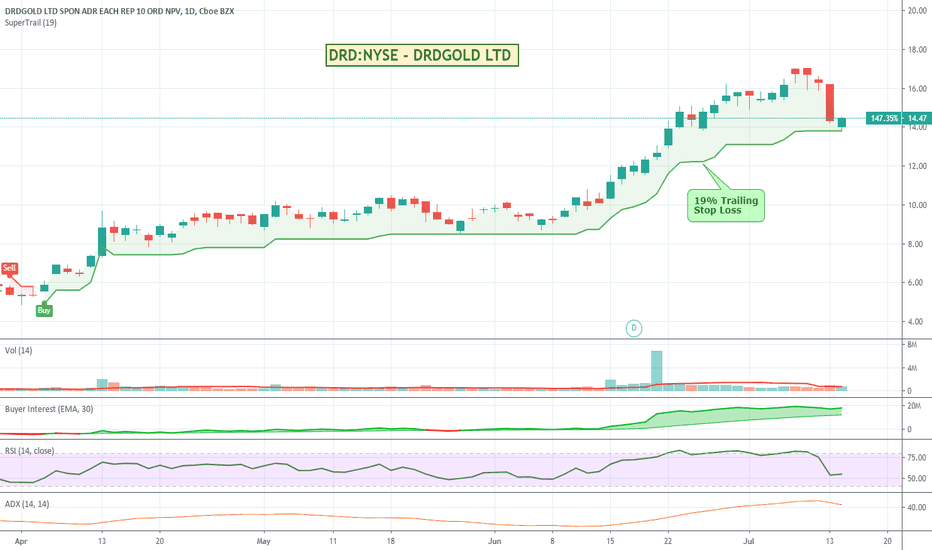Click the DRD:NYSE - DRDGOLD LTD title label
The height and width of the screenshot is (550, 932).
tap(422, 55)
